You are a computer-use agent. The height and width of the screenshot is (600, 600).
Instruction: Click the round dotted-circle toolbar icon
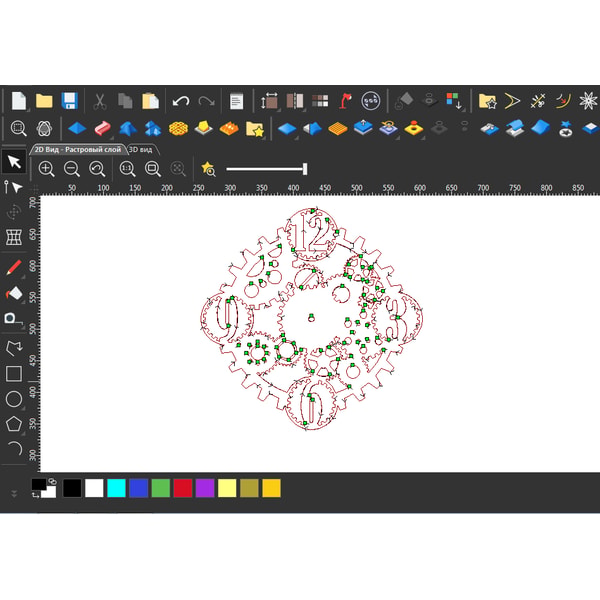[370, 101]
